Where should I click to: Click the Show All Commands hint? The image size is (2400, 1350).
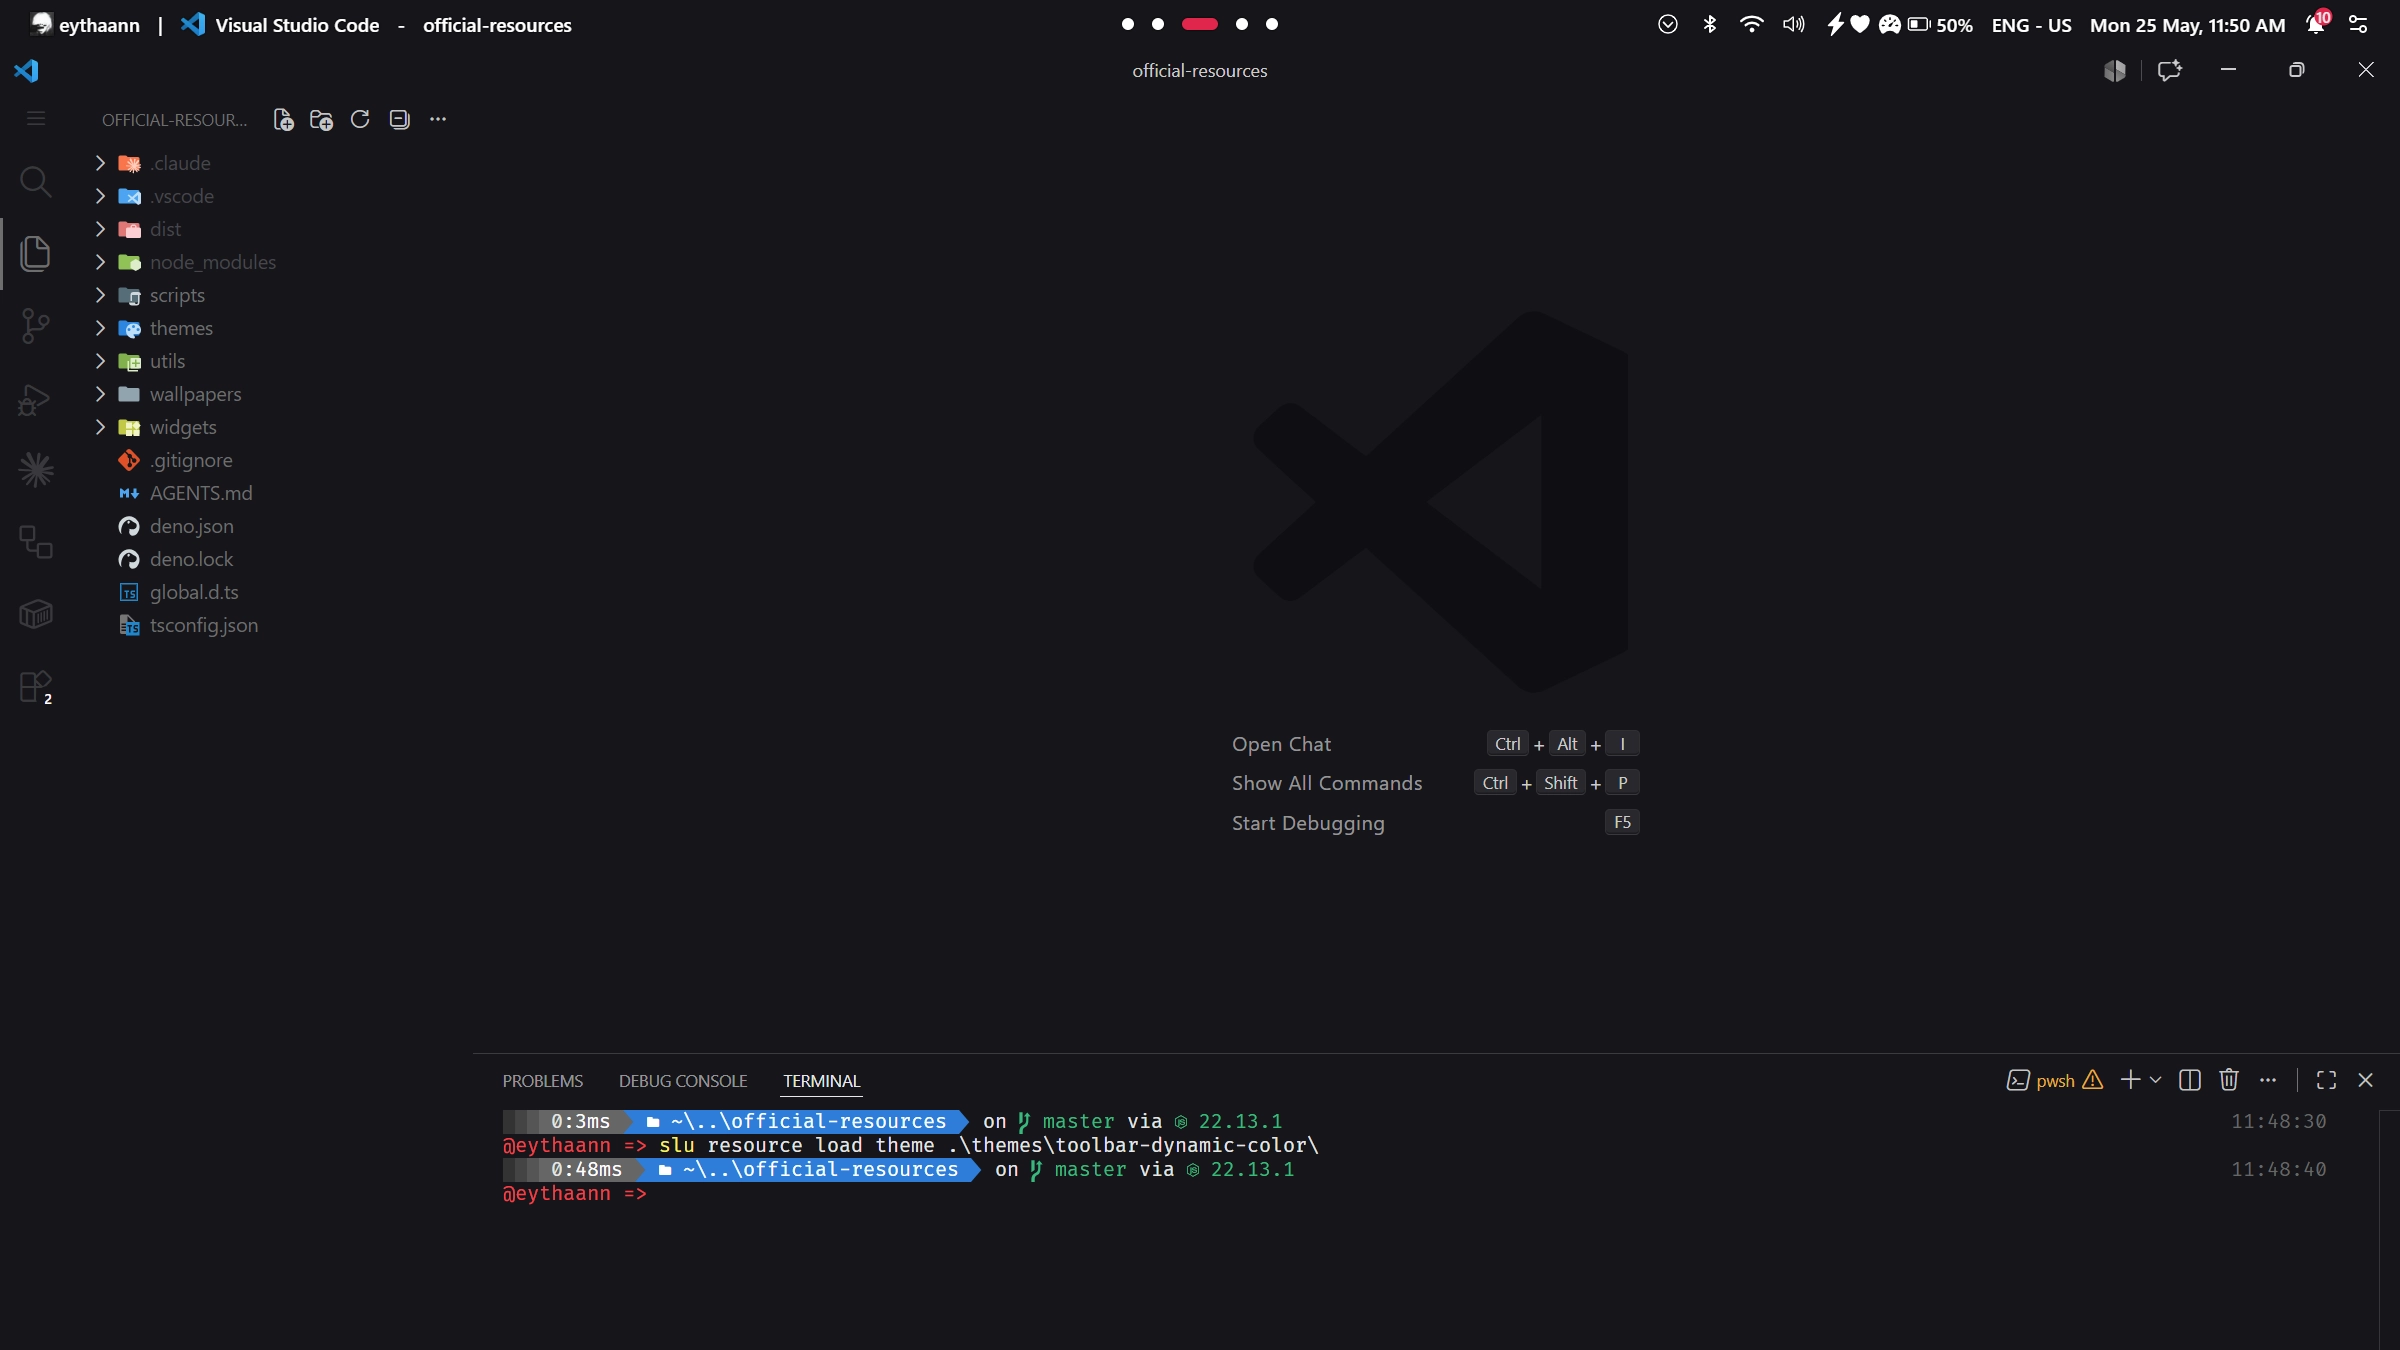(x=1327, y=783)
